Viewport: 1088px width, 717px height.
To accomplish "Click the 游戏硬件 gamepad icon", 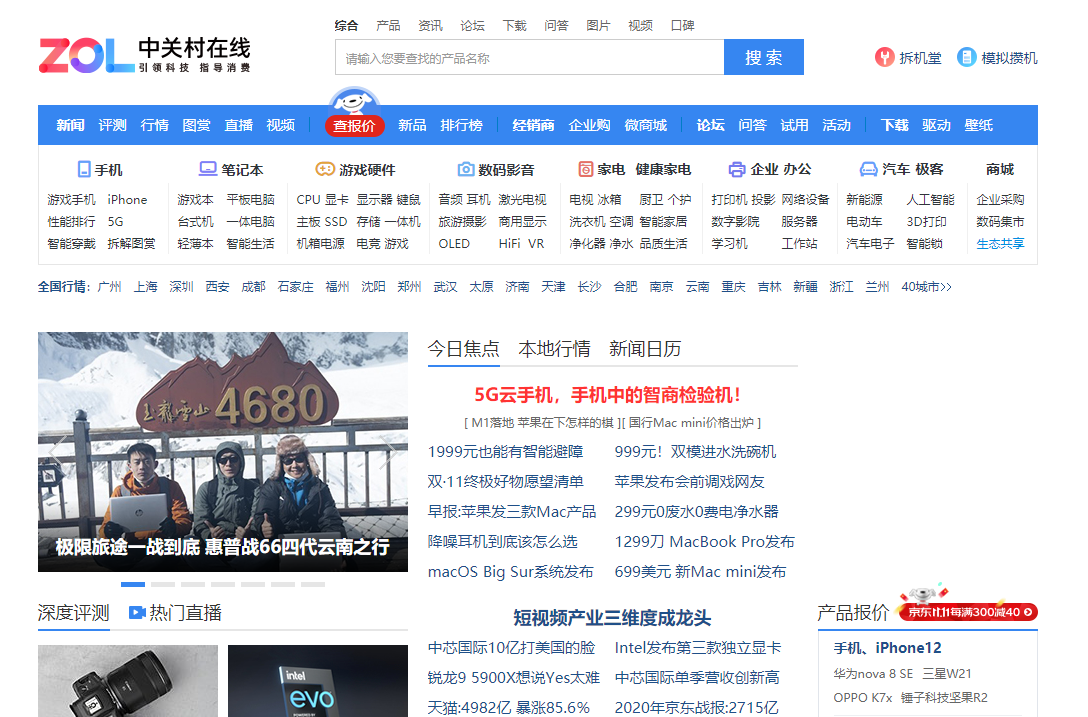I will coord(325,169).
